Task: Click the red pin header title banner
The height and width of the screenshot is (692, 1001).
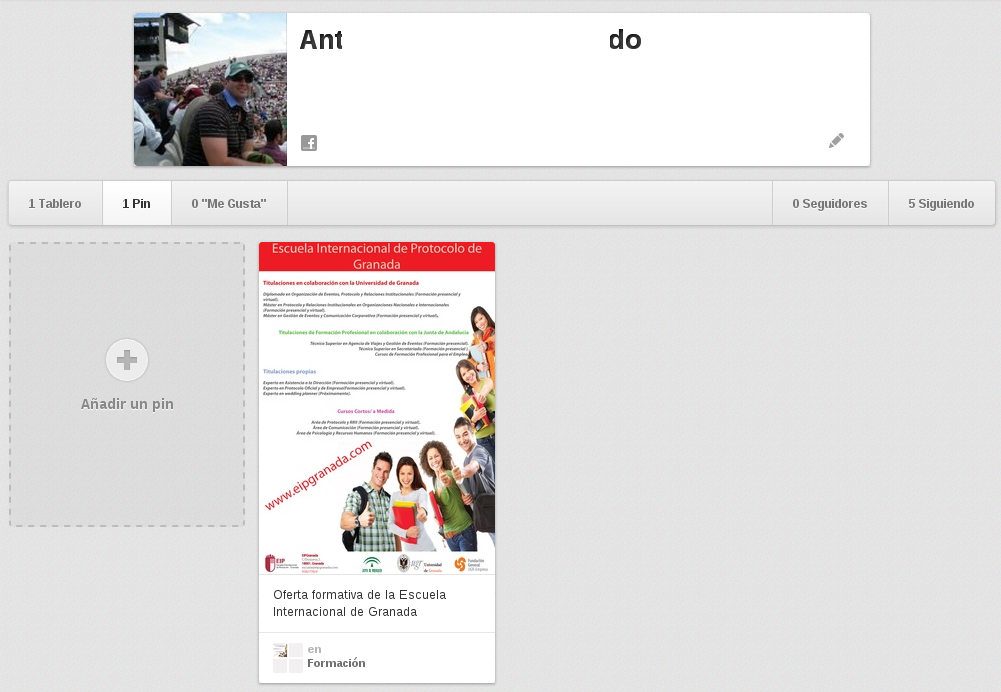Action: (x=377, y=256)
